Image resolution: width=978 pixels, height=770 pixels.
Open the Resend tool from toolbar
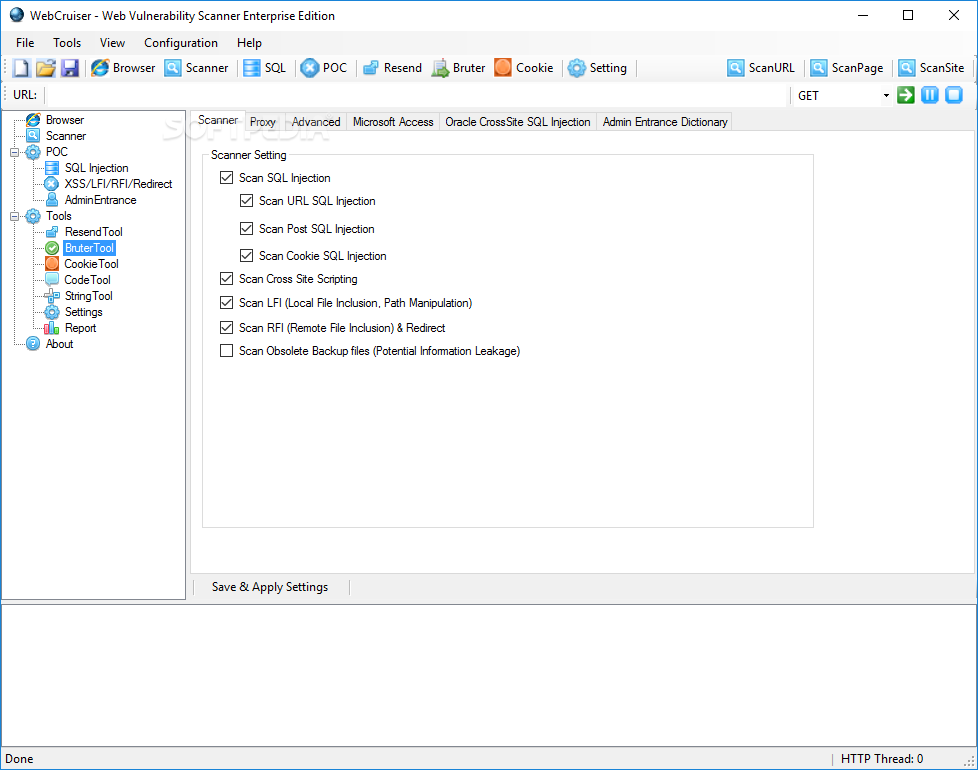pos(392,68)
